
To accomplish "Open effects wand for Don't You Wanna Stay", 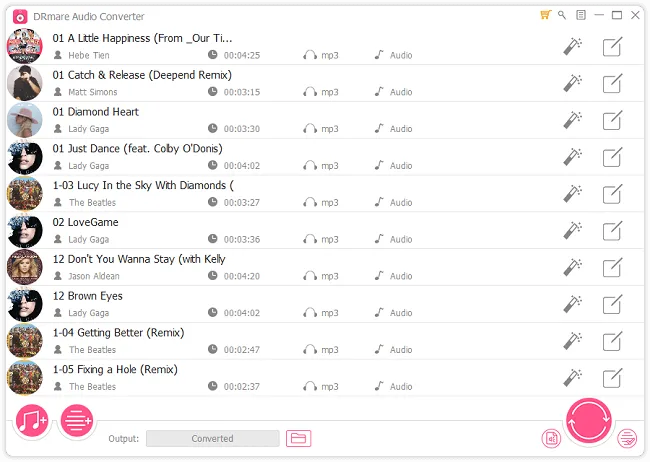I will (572, 267).
